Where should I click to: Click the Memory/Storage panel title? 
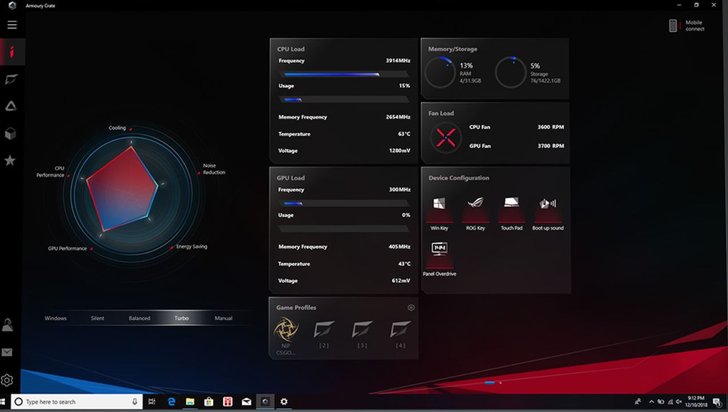tap(453, 49)
